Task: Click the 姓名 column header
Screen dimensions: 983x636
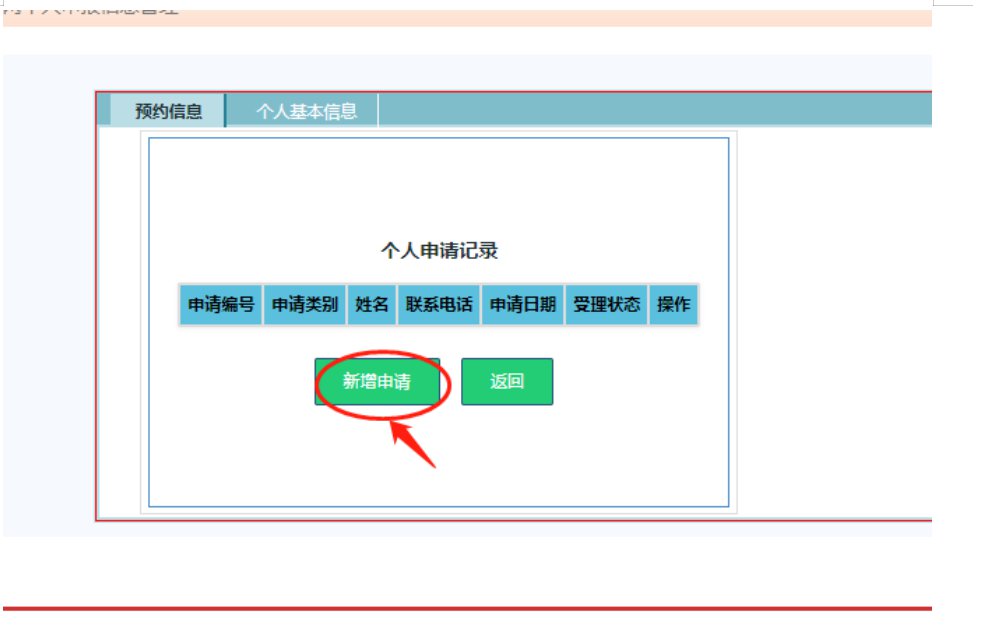Action: point(372,305)
